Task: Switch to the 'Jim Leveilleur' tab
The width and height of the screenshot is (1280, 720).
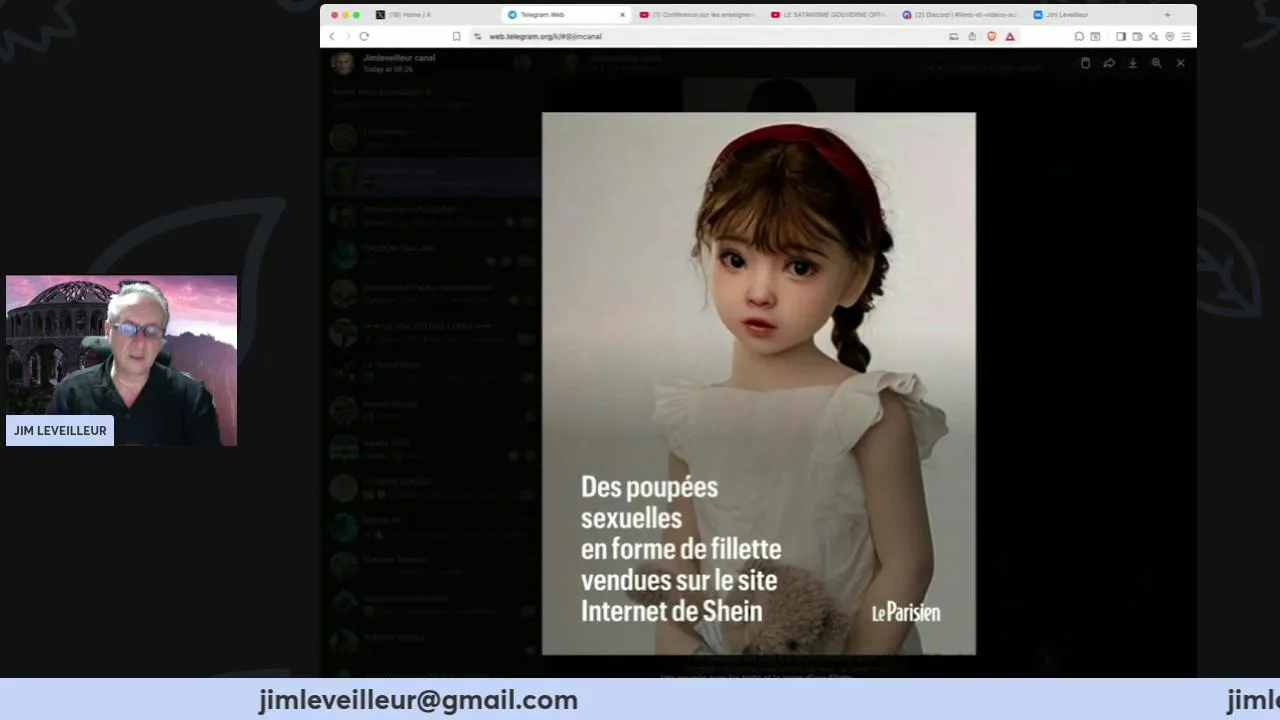Action: 1090,15
